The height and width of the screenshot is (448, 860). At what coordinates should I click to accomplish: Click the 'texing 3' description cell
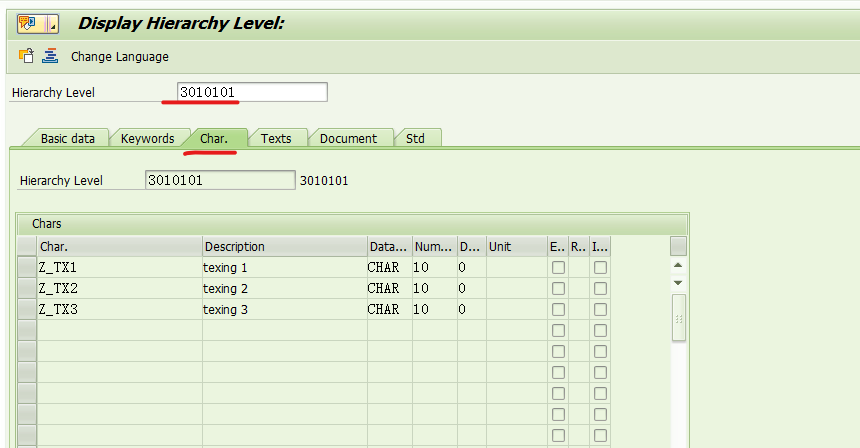point(285,309)
